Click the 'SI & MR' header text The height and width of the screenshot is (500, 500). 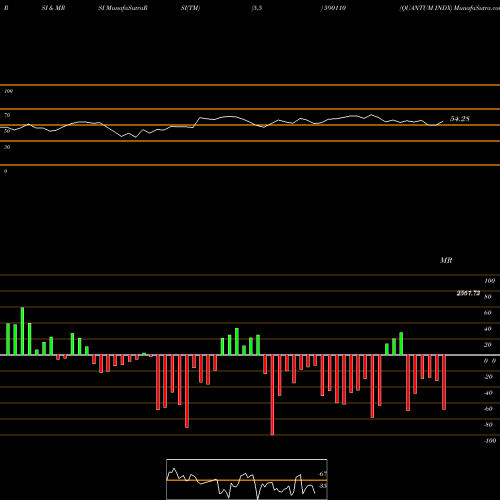pos(53,8)
